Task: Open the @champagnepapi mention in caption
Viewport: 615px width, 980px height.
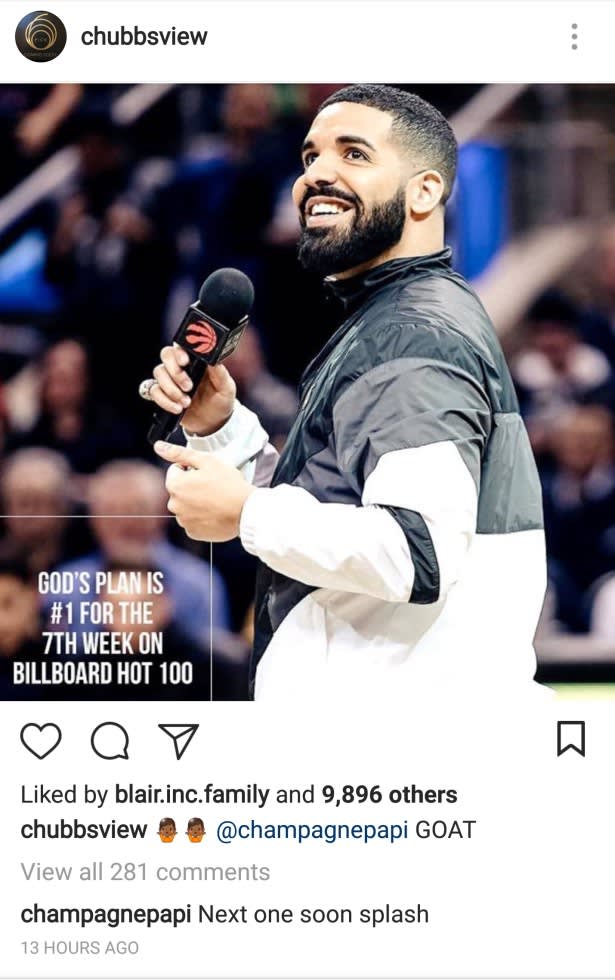Action: click(312, 831)
